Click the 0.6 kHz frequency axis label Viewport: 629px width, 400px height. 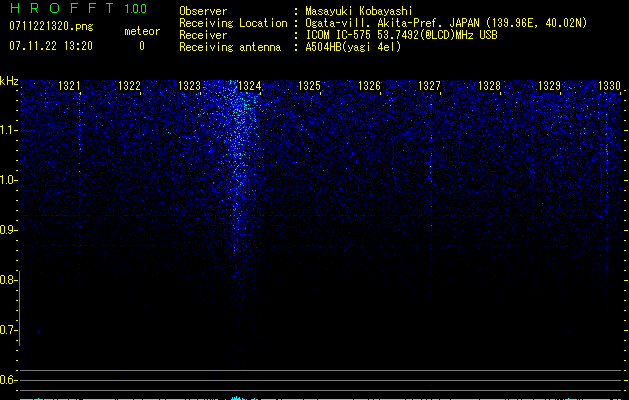(x=8, y=380)
